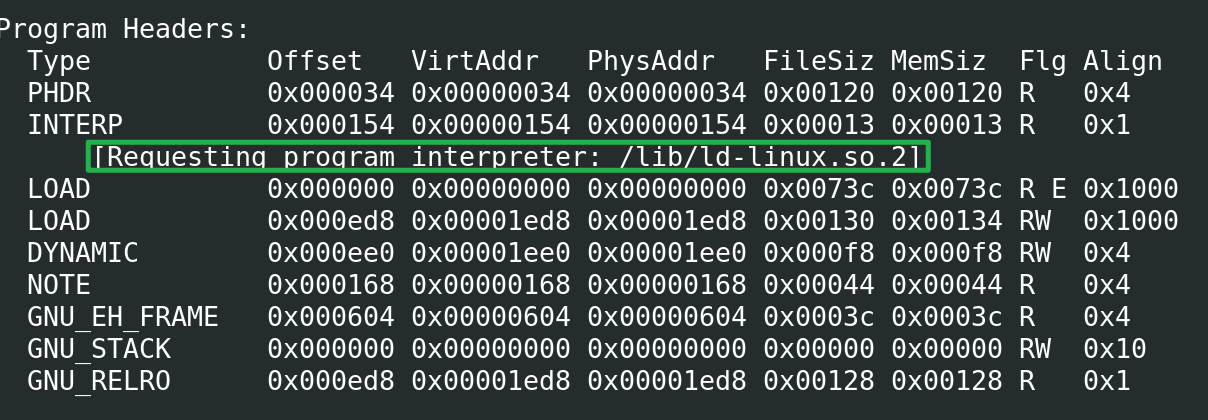
Task: Click the R E flags value
Action: [x=1042, y=189]
